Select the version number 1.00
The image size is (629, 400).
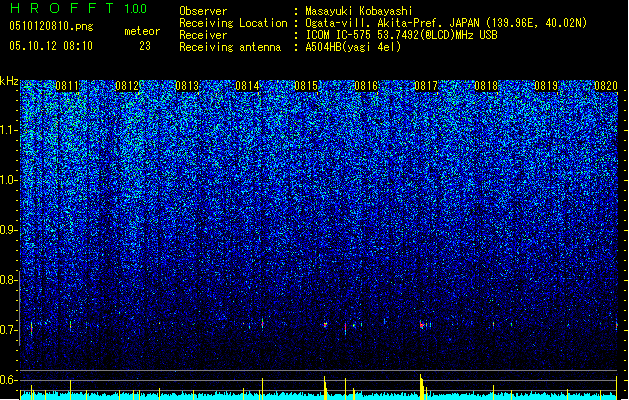point(136,8)
